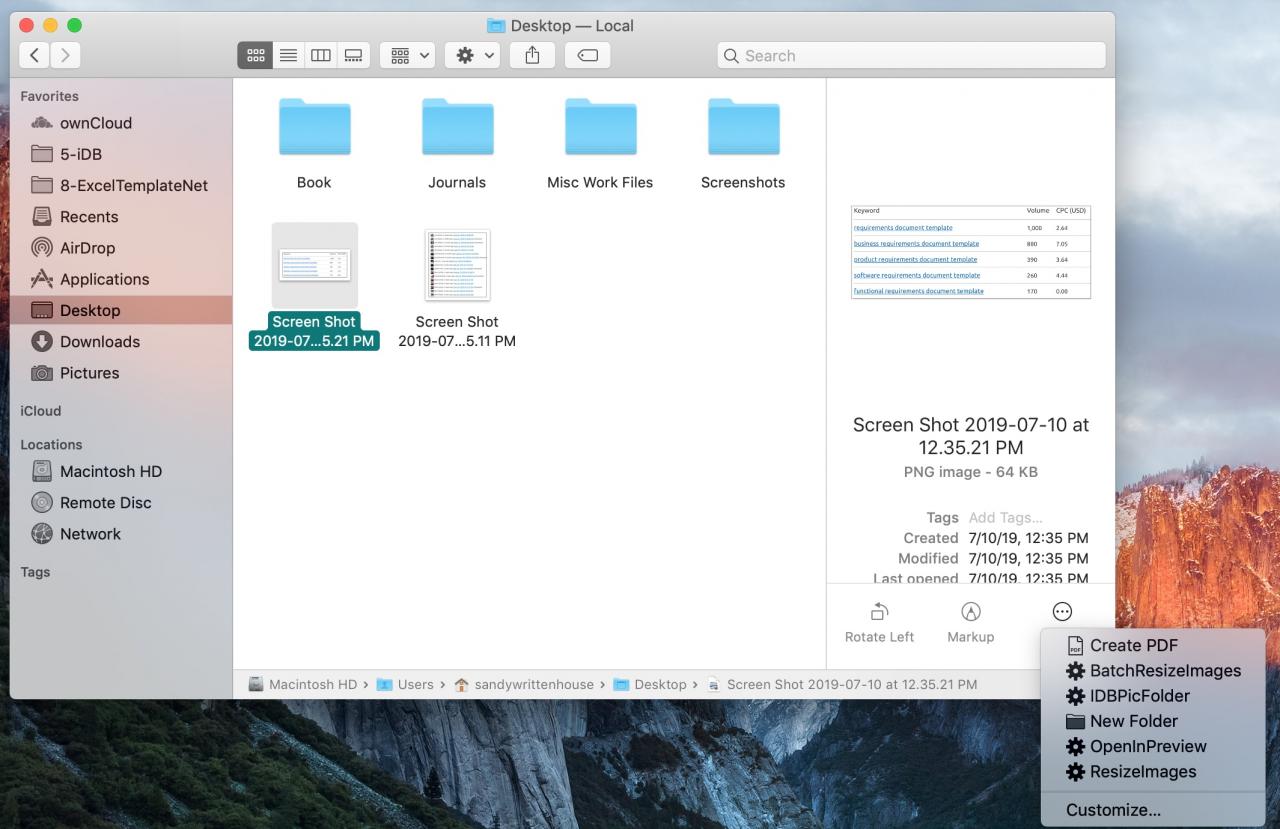The height and width of the screenshot is (829, 1280).
Task: Click the 'PNG image - 64 KB' text
Action: click(x=970, y=472)
